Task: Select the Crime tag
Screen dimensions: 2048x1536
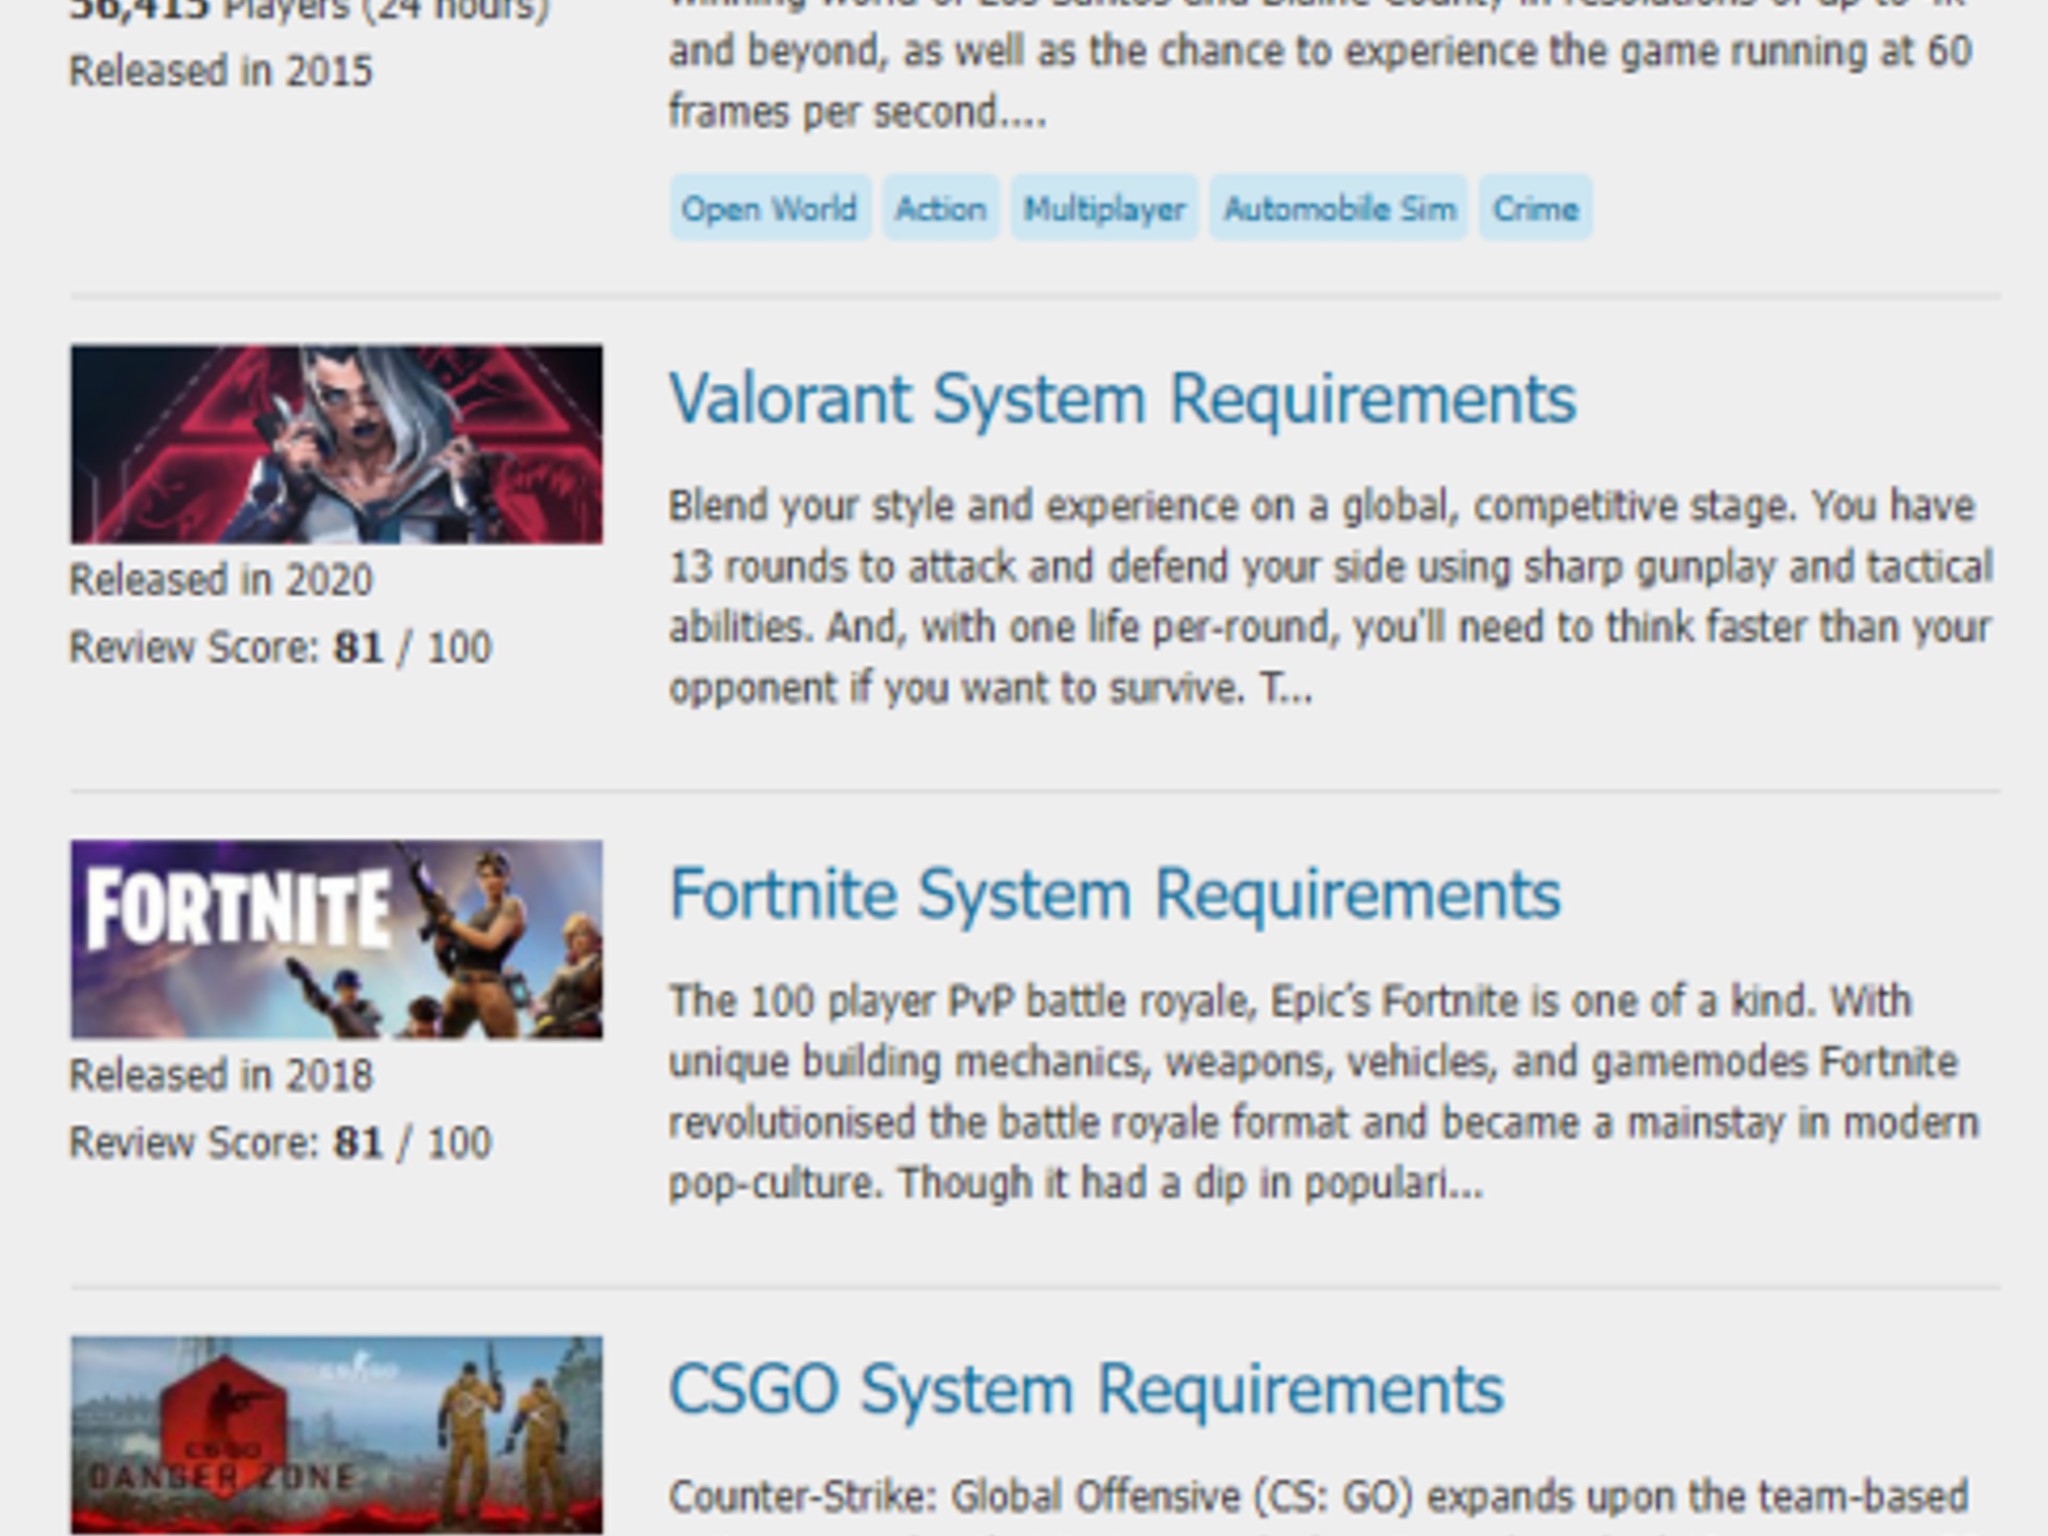Action: [1535, 208]
